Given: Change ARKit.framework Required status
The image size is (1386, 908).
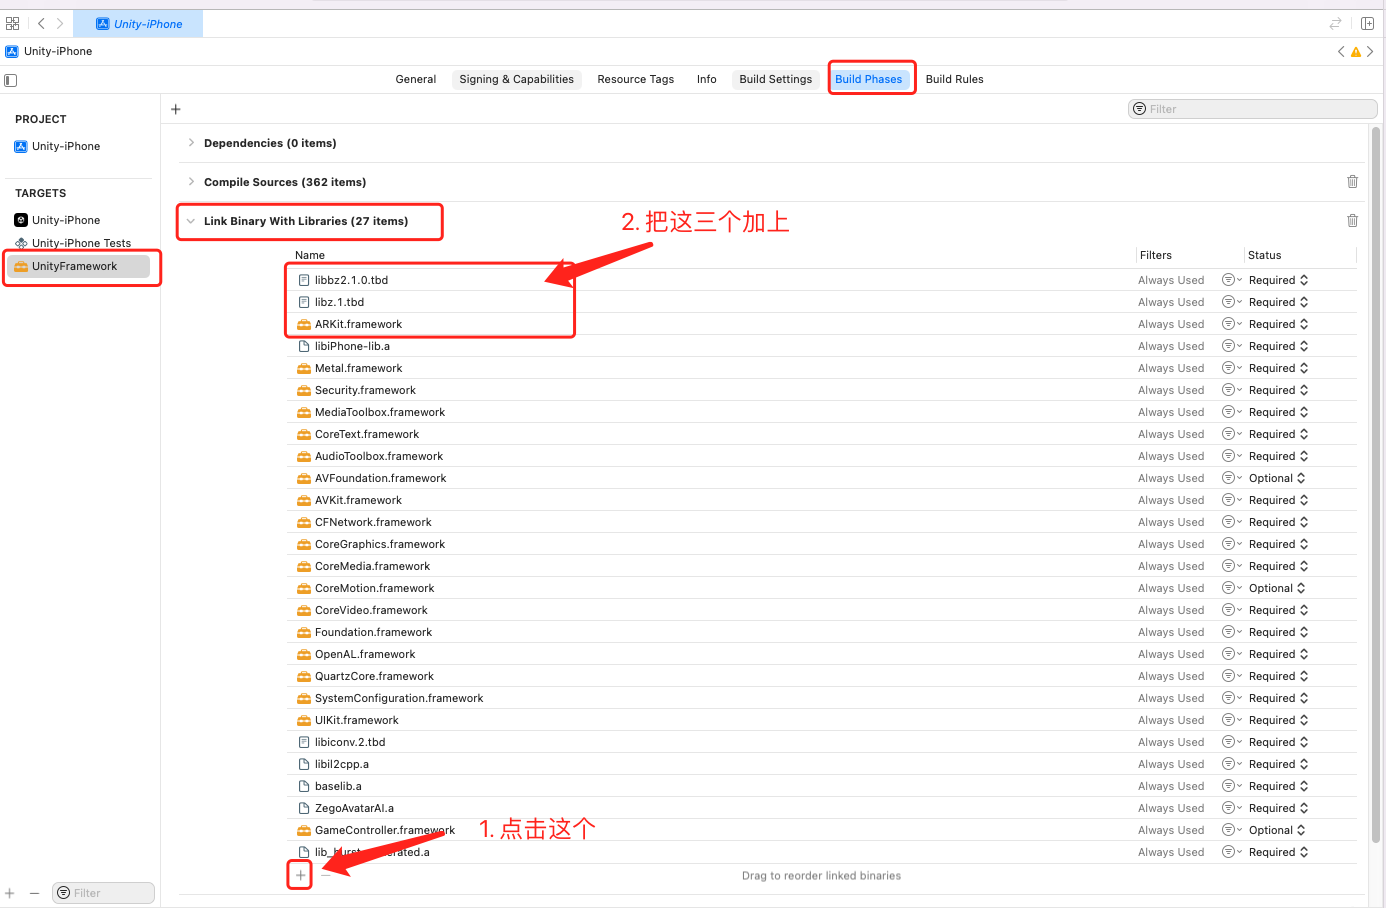Looking at the screenshot, I should click(x=1277, y=325).
